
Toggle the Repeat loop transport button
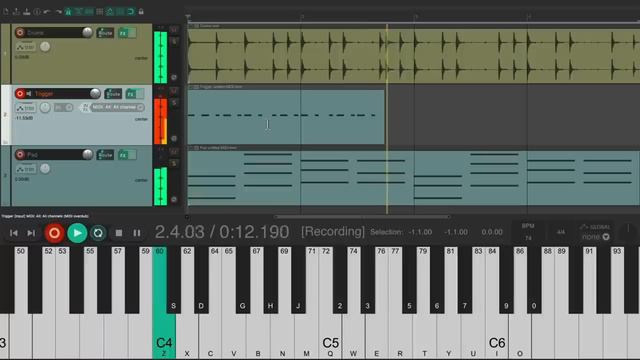[98, 233]
